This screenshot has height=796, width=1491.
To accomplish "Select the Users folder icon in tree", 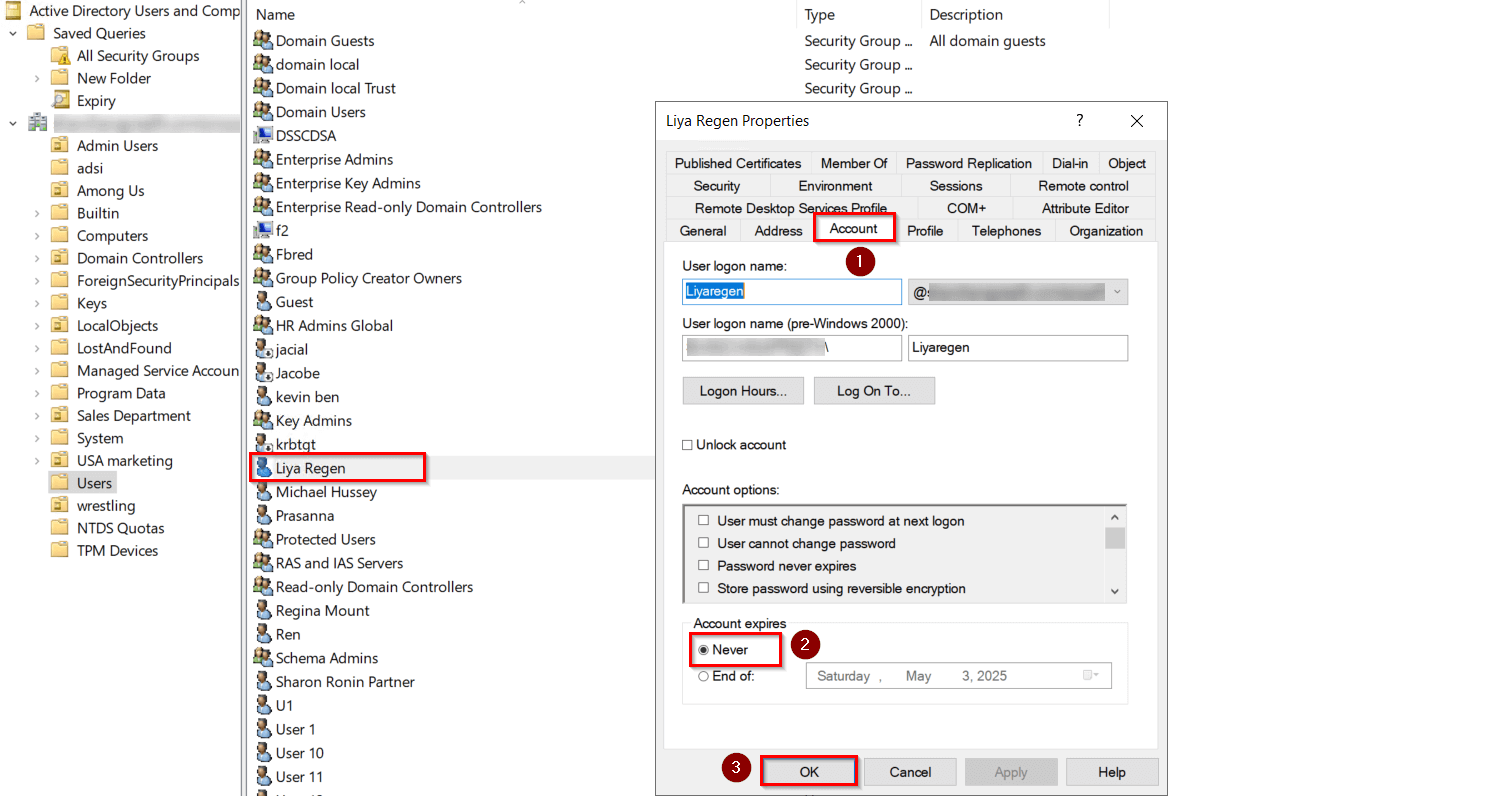I will click(60, 482).
